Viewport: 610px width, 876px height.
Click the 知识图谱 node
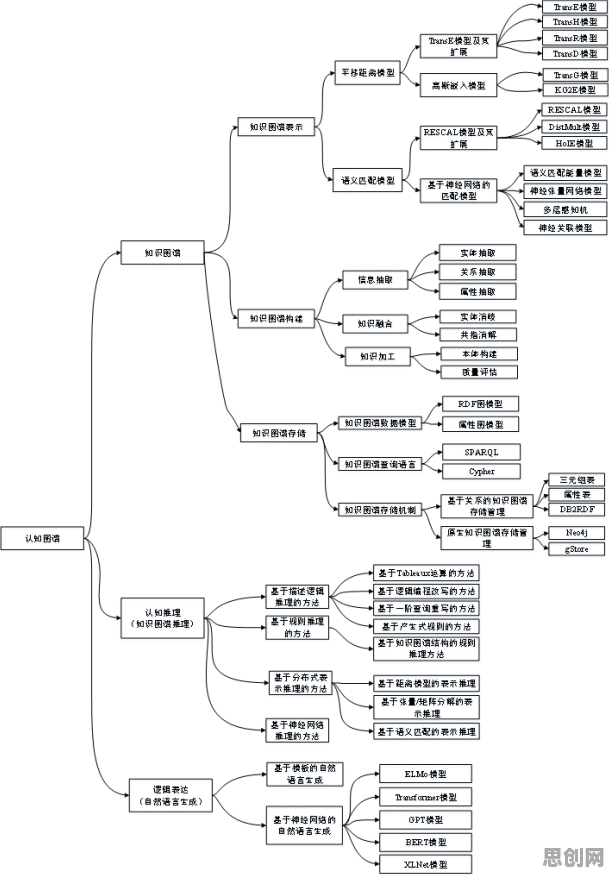[163, 253]
